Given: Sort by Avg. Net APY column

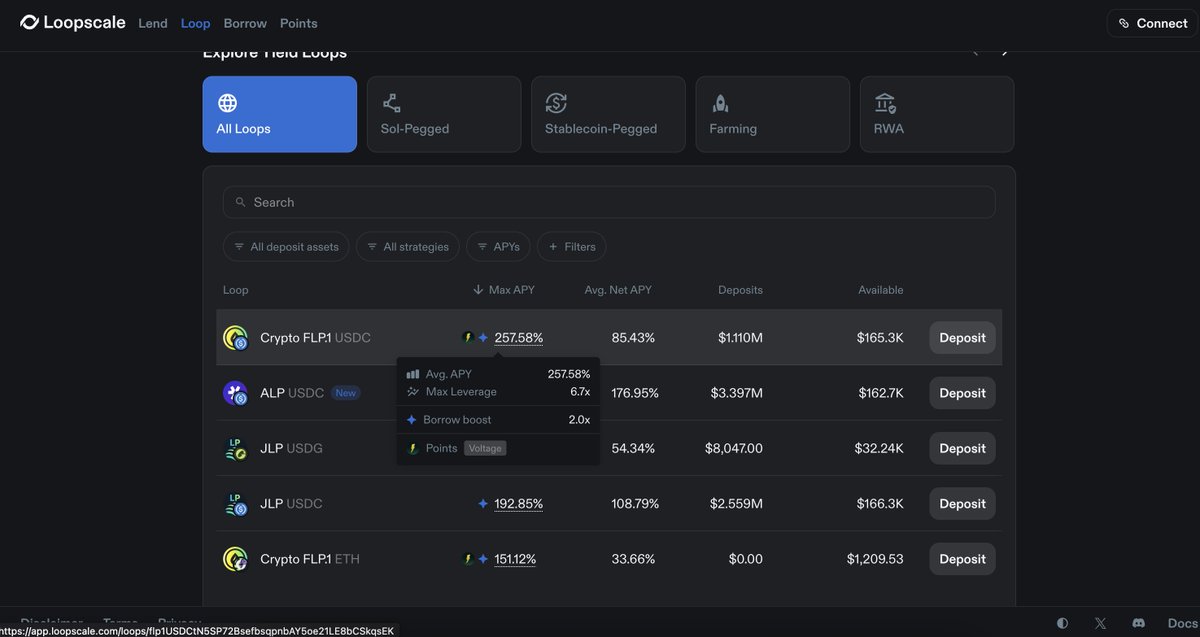Looking at the screenshot, I should 618,290.
